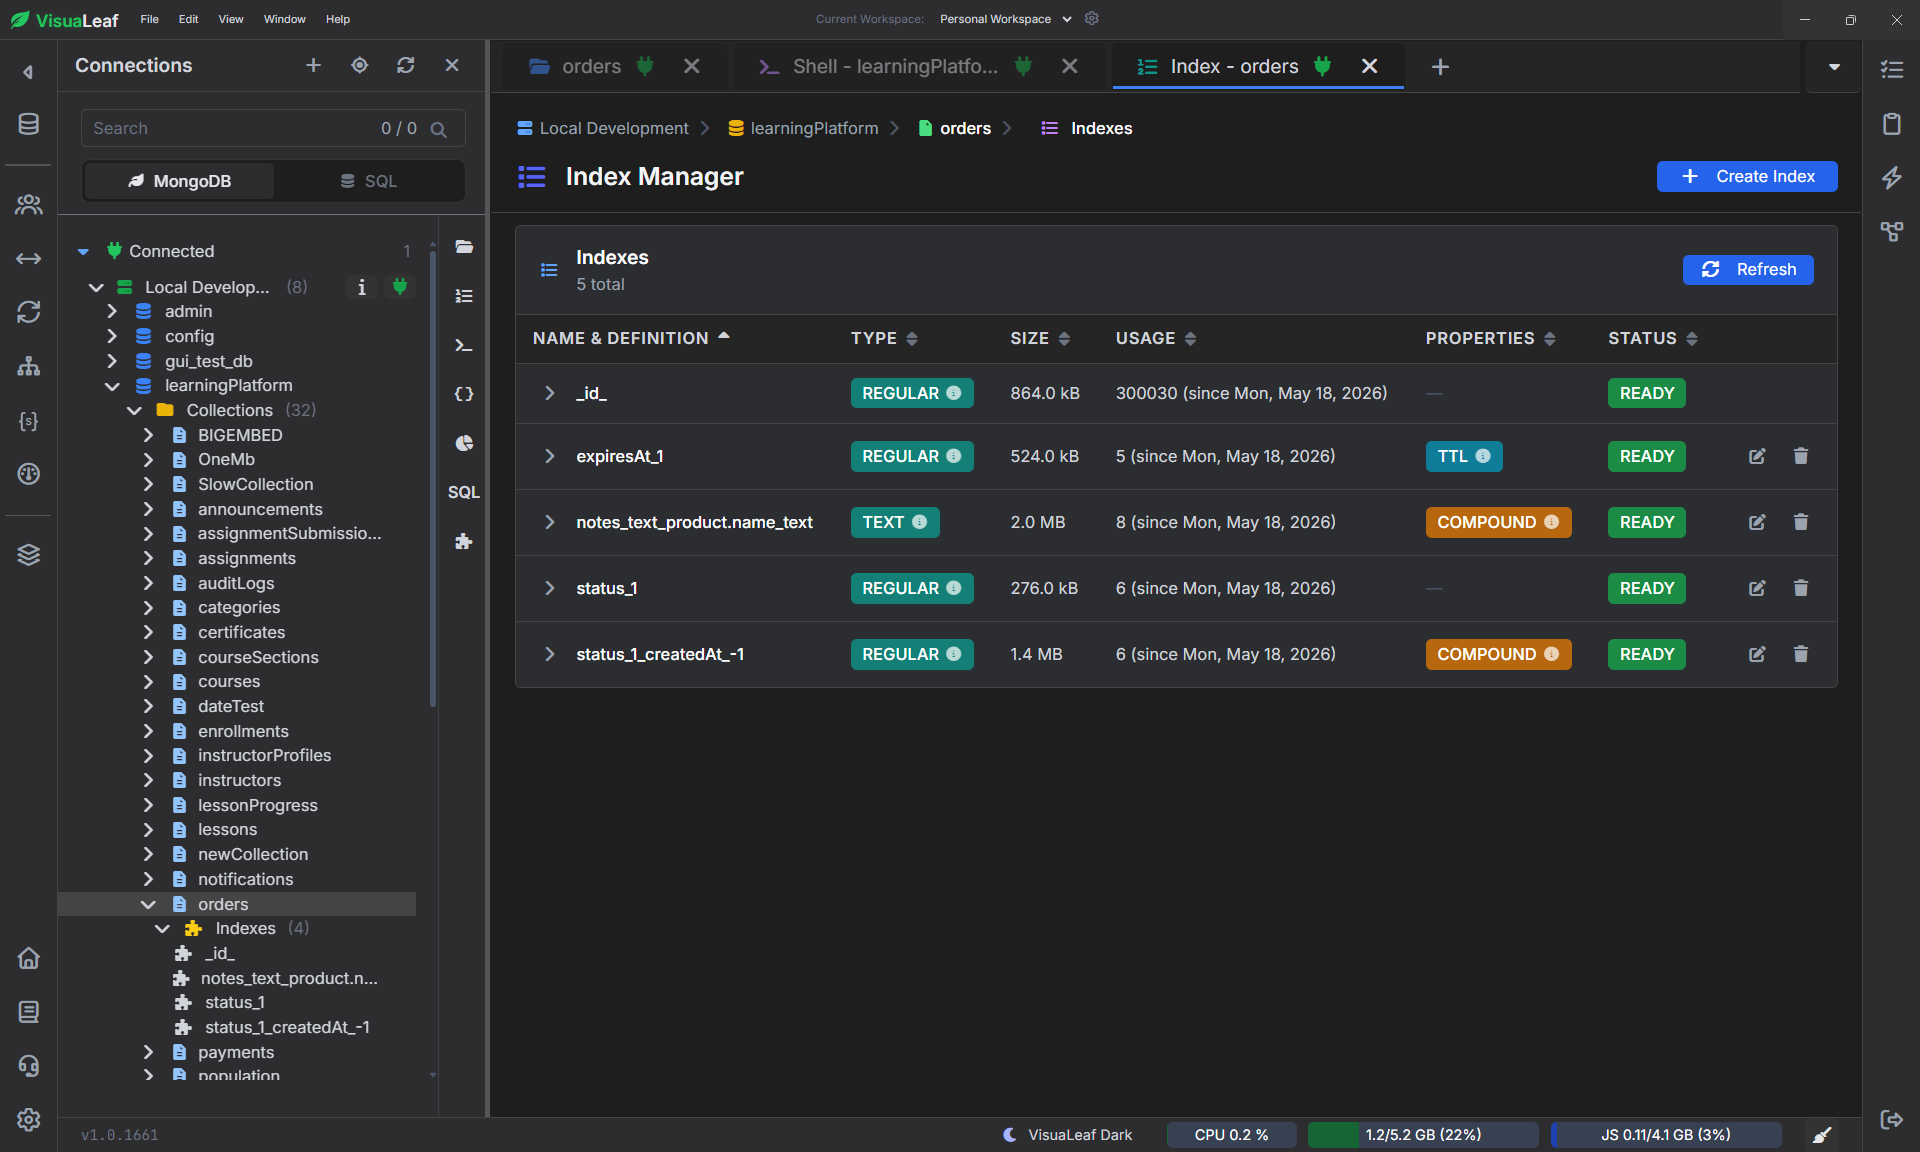Screen dimensions: 1920x1152
Task: Expand the _id_ index row
Action: pos(549,393)
